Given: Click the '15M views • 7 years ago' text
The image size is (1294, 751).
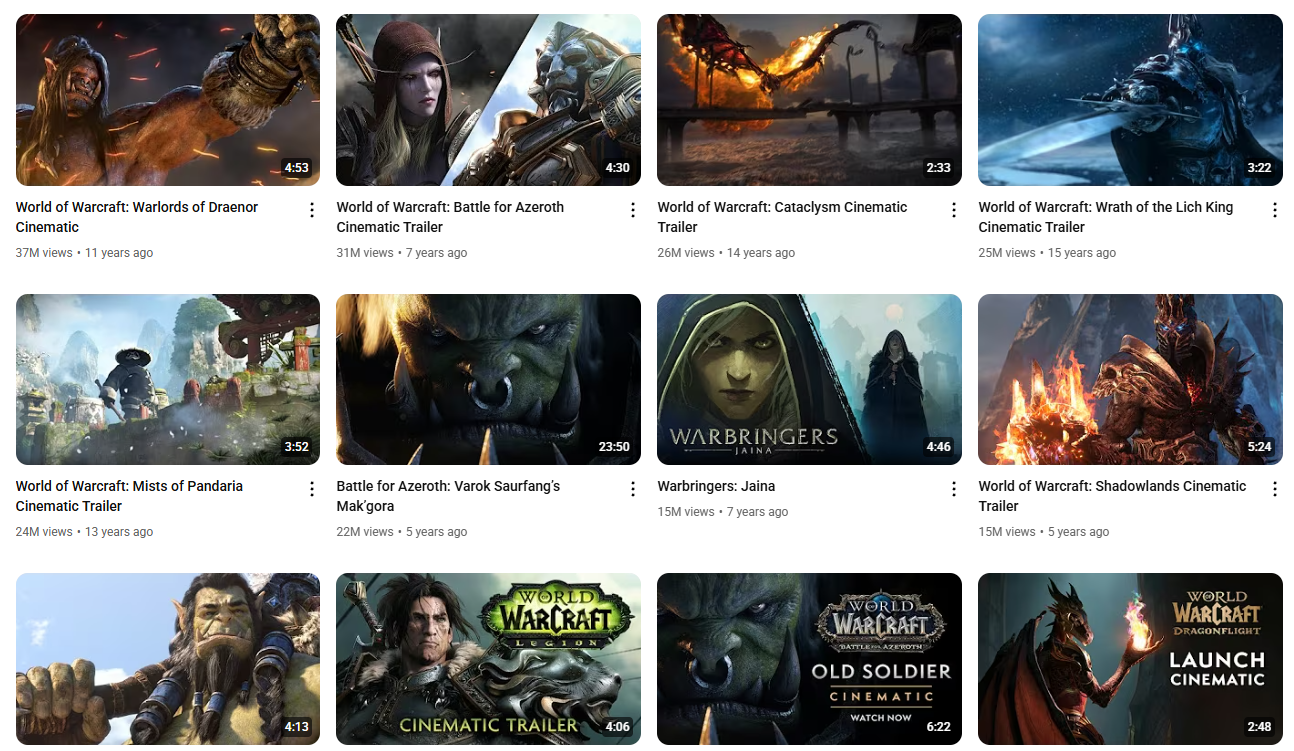Looking at the screenshot, I should (723, 512).
